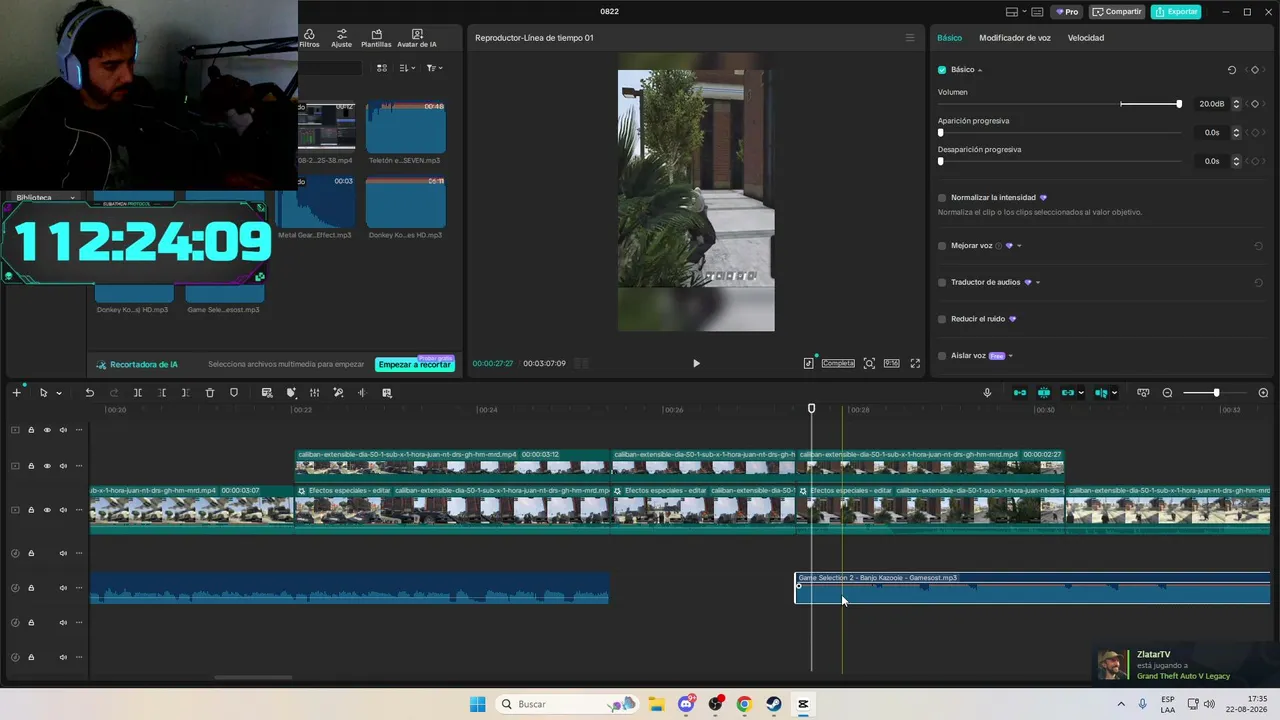The image size is (1280, 720).
Task: Click the Volumen 20.0dB value field
Action: click(x=1211, y=104)
